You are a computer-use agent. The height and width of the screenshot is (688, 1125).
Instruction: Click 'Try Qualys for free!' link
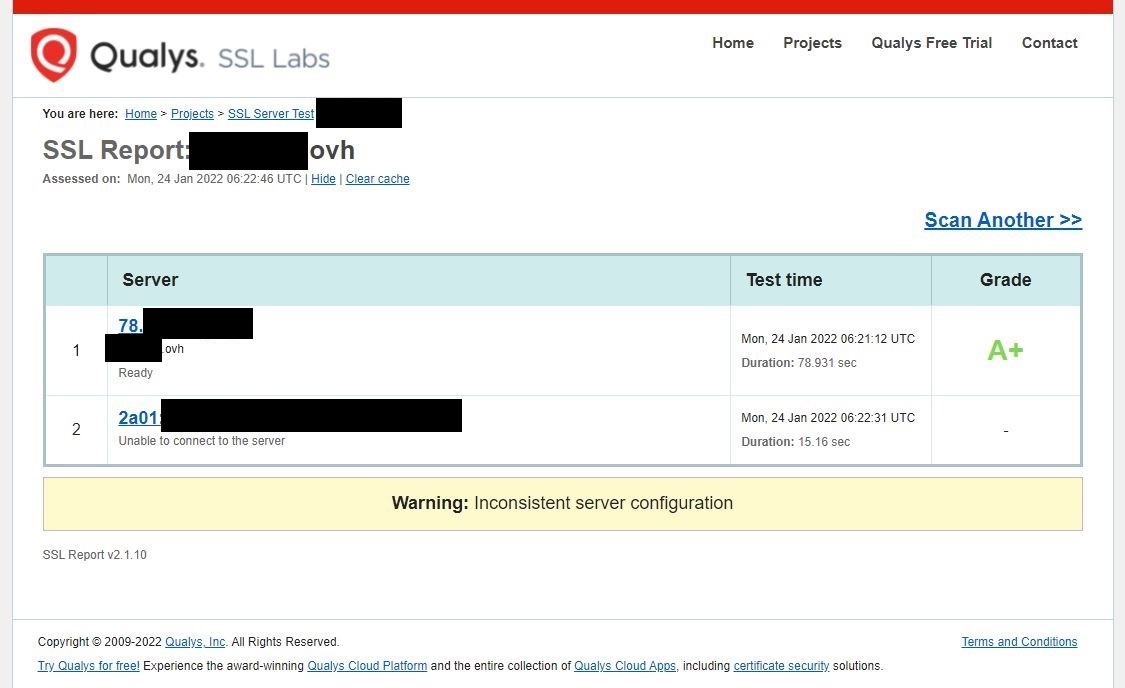click(89, 666)
